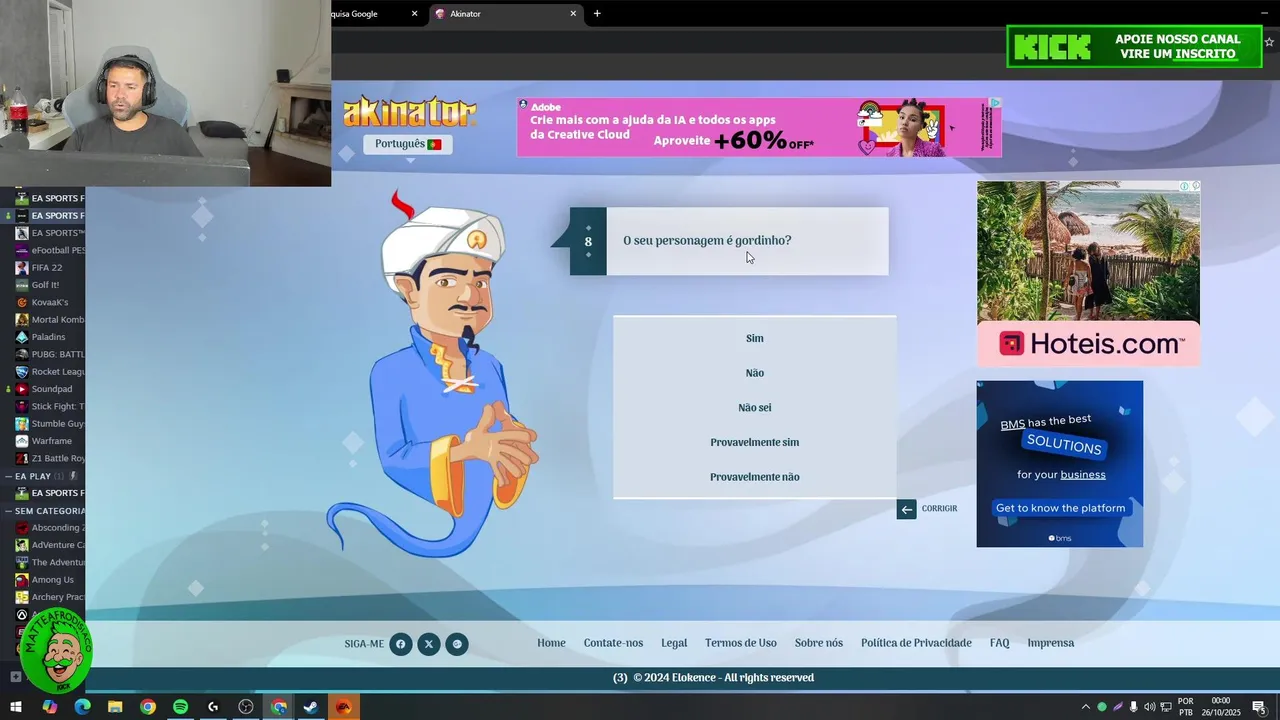Close the Akinator browser tab

[573, 14]
